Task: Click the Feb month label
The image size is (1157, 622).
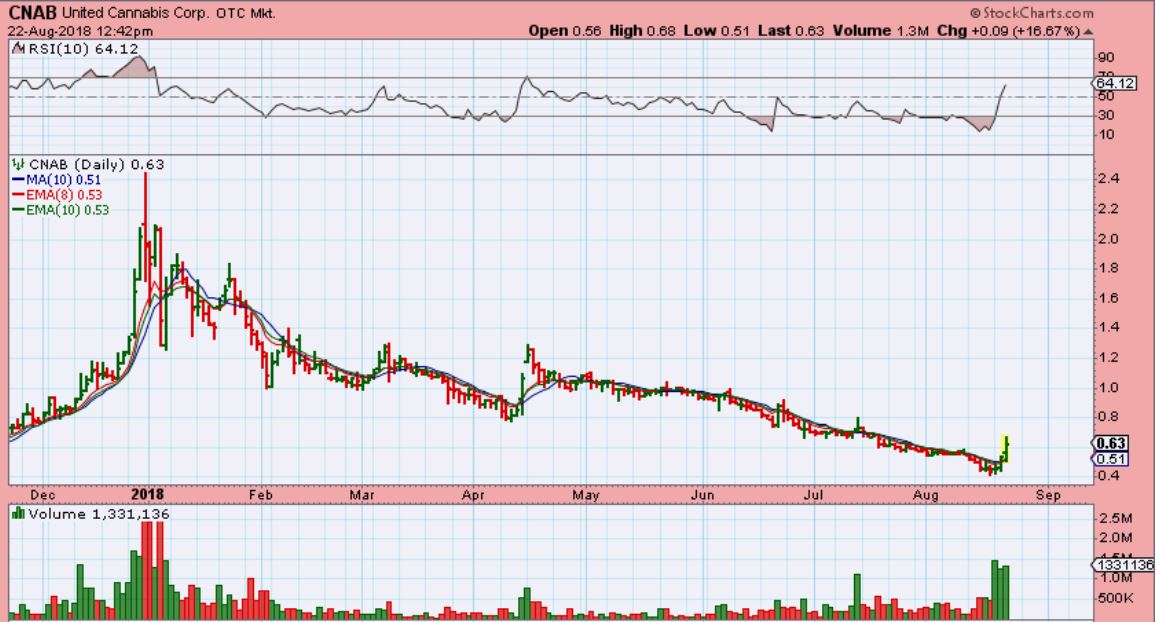Action: 260,495
